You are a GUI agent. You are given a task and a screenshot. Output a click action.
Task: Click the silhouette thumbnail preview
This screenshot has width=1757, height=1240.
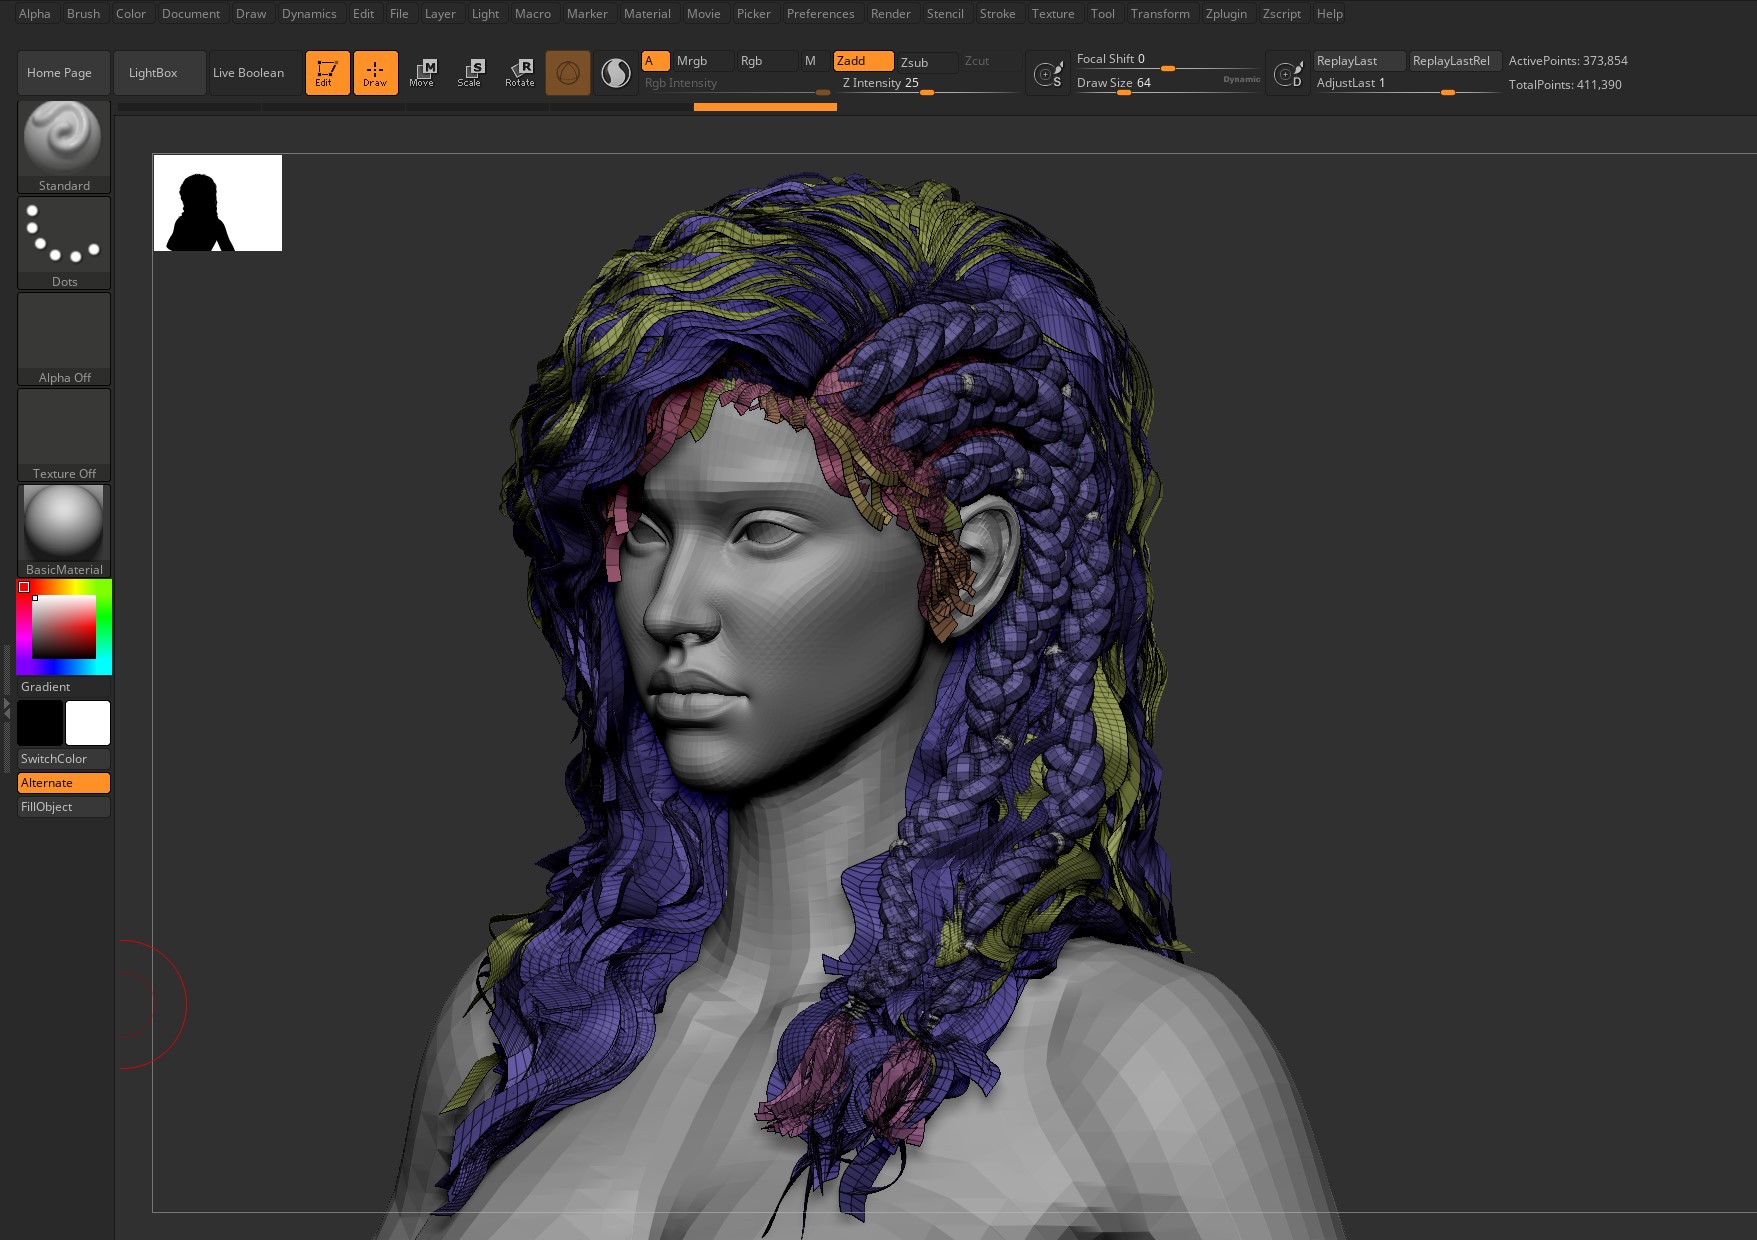218,203
